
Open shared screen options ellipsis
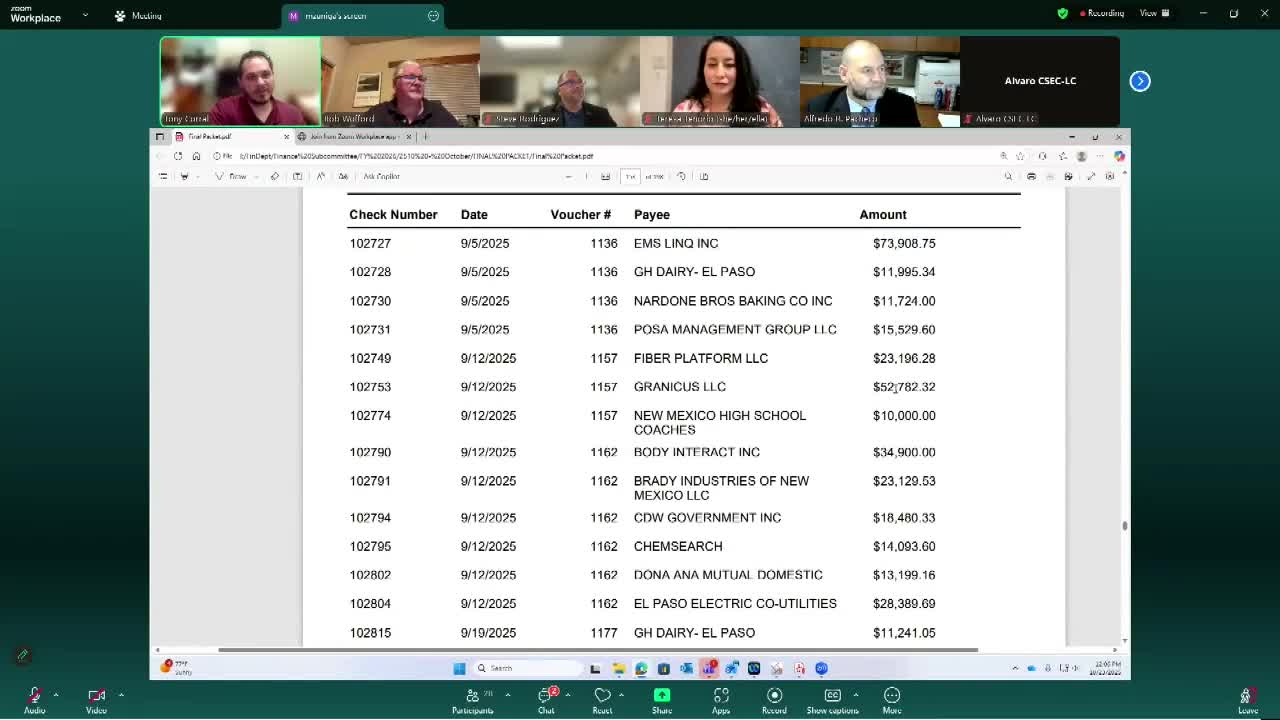point(433,16)
